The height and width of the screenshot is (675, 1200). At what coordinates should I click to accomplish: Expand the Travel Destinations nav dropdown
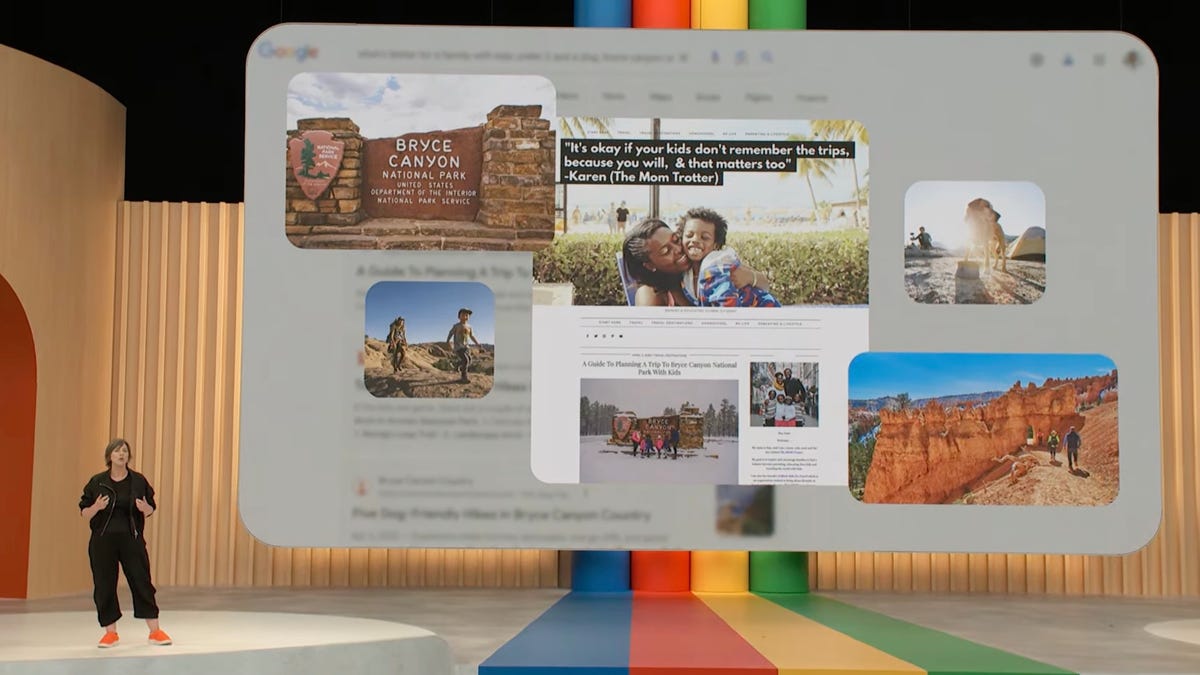[x=675, y=324]
